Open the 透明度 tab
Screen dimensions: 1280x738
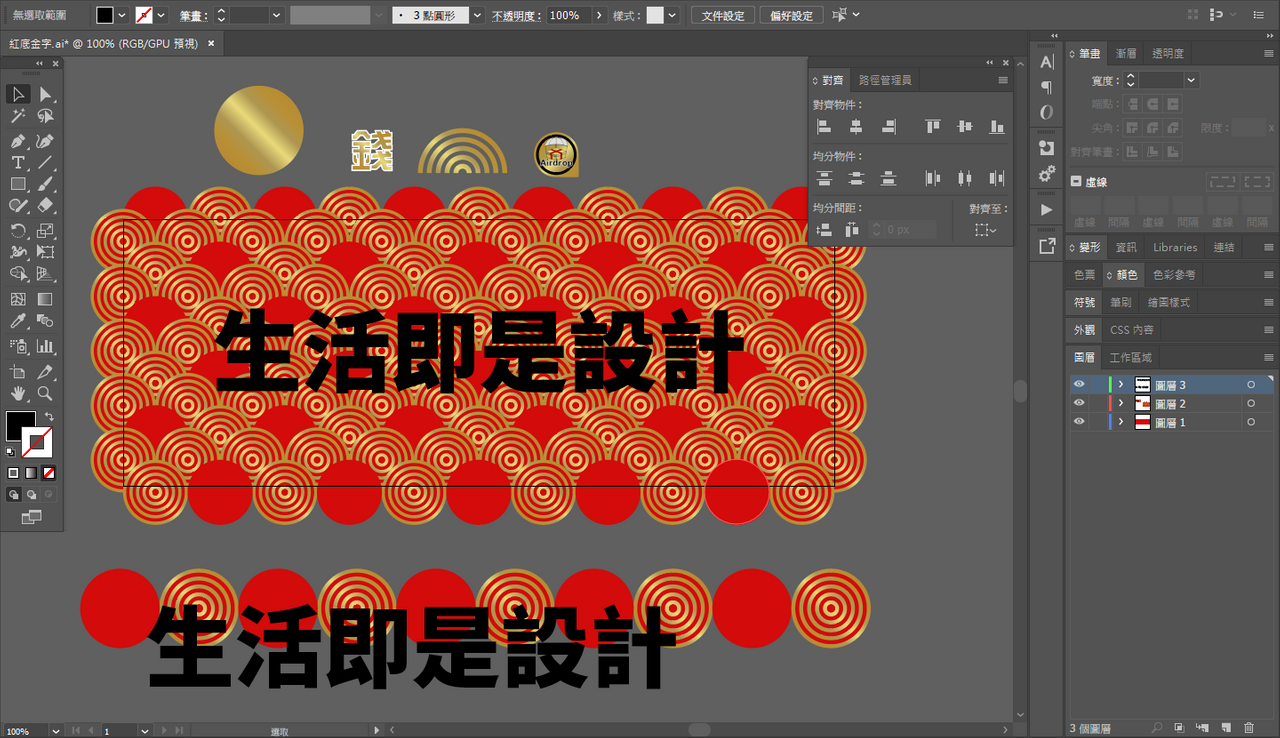point(1168,54)
